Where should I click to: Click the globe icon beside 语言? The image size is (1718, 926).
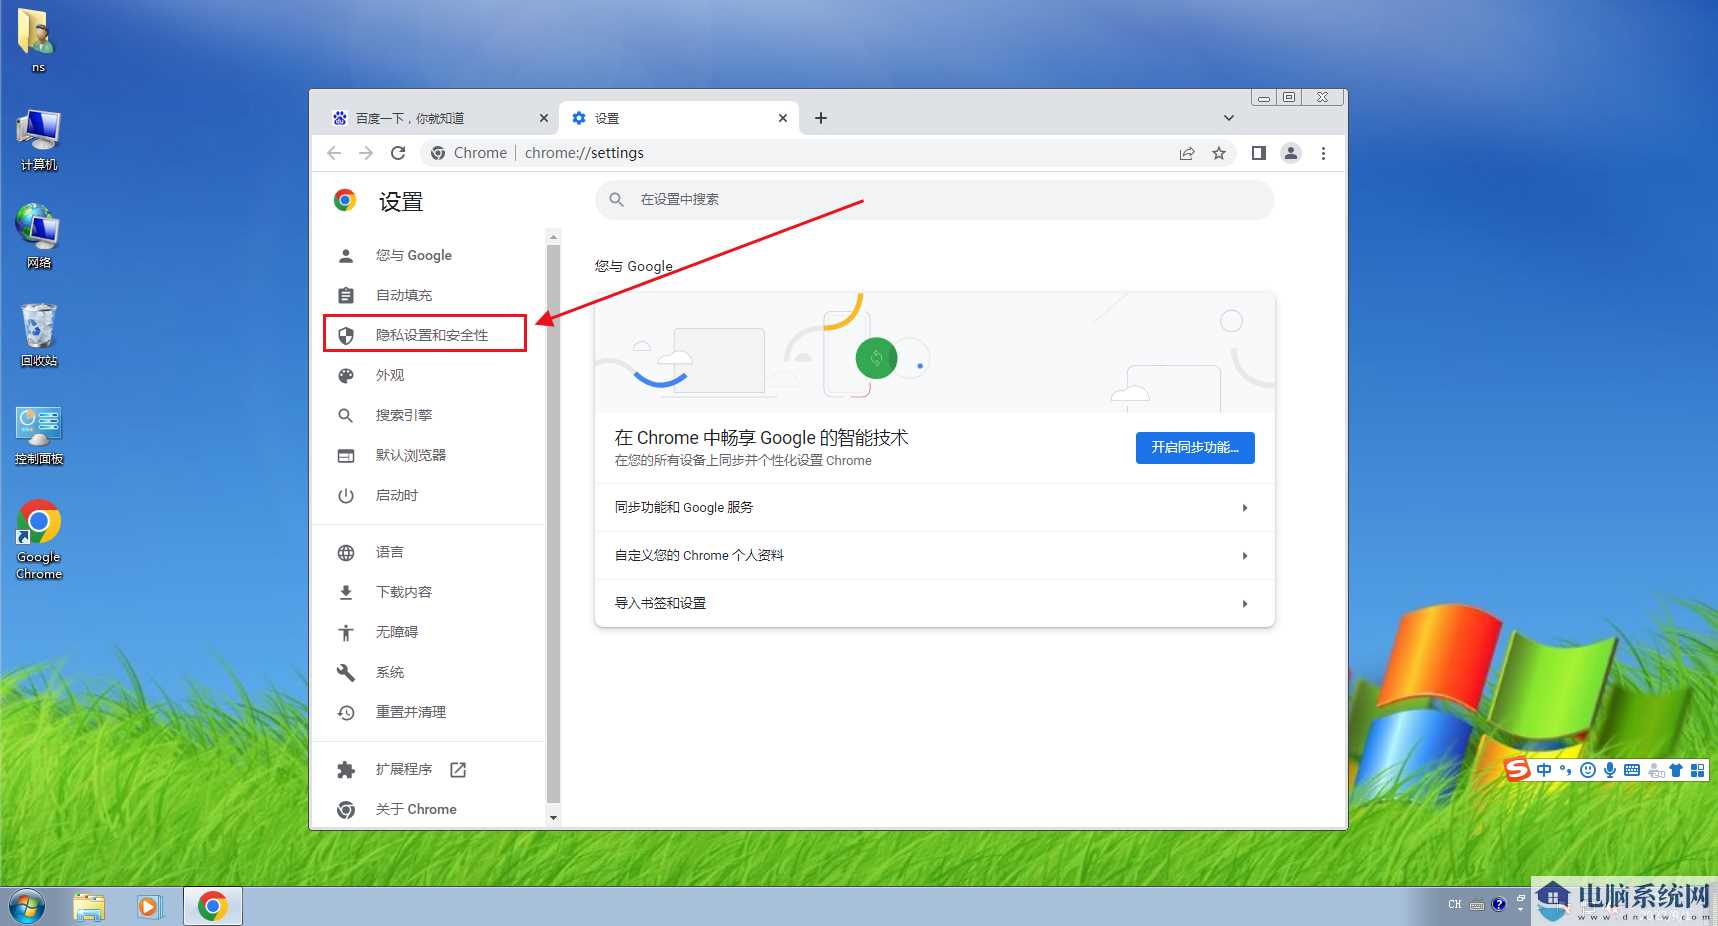346,552
